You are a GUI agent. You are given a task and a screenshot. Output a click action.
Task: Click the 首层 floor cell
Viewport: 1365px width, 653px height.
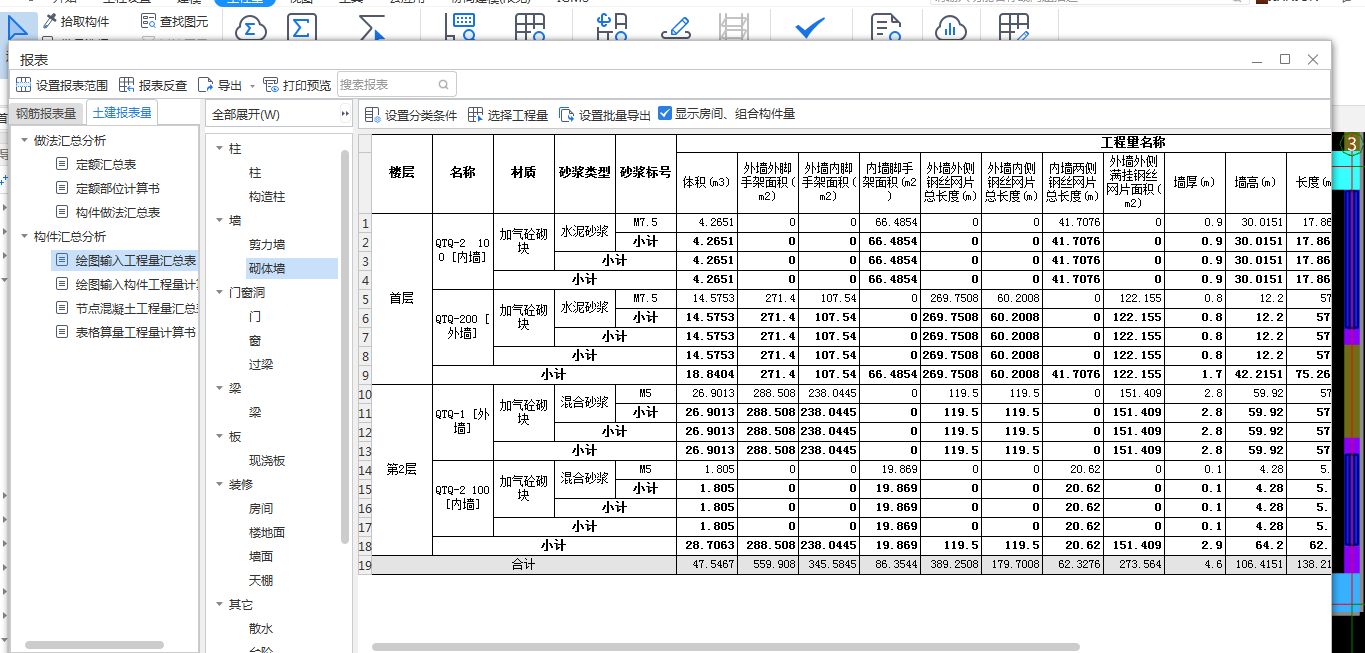(402, 298)
